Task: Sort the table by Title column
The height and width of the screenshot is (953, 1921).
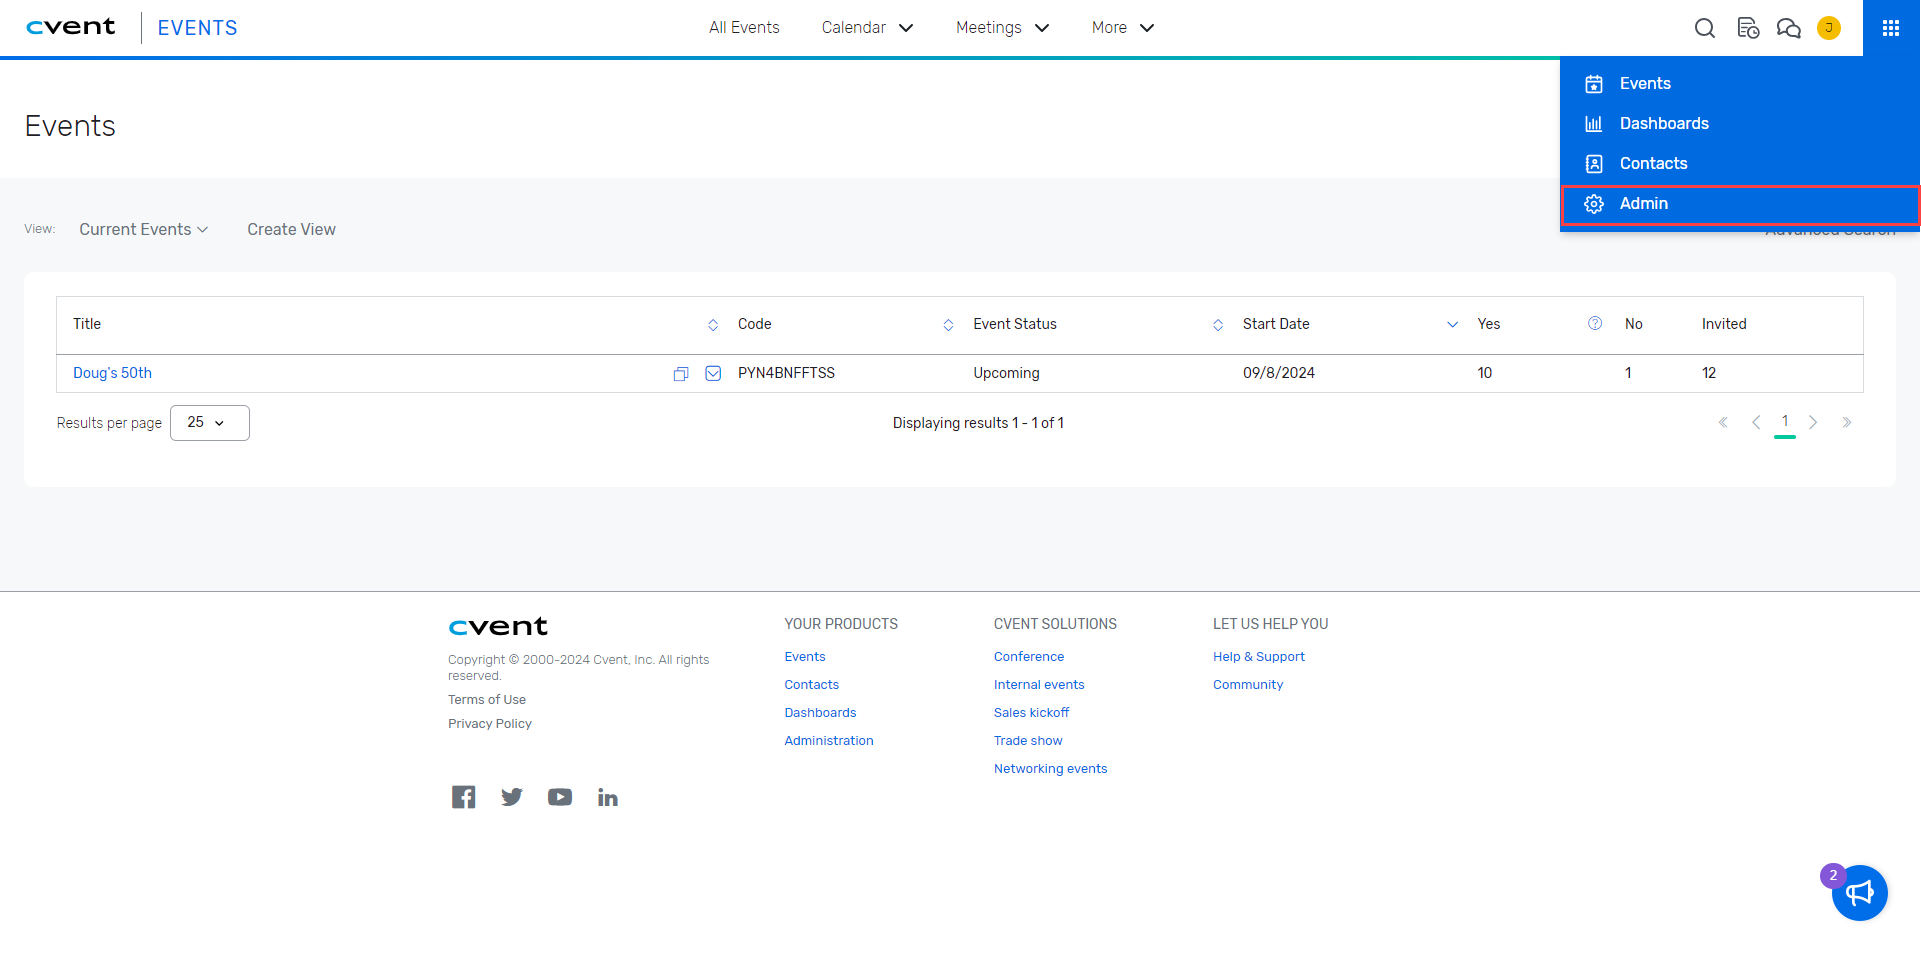Action: coord(712,324)
